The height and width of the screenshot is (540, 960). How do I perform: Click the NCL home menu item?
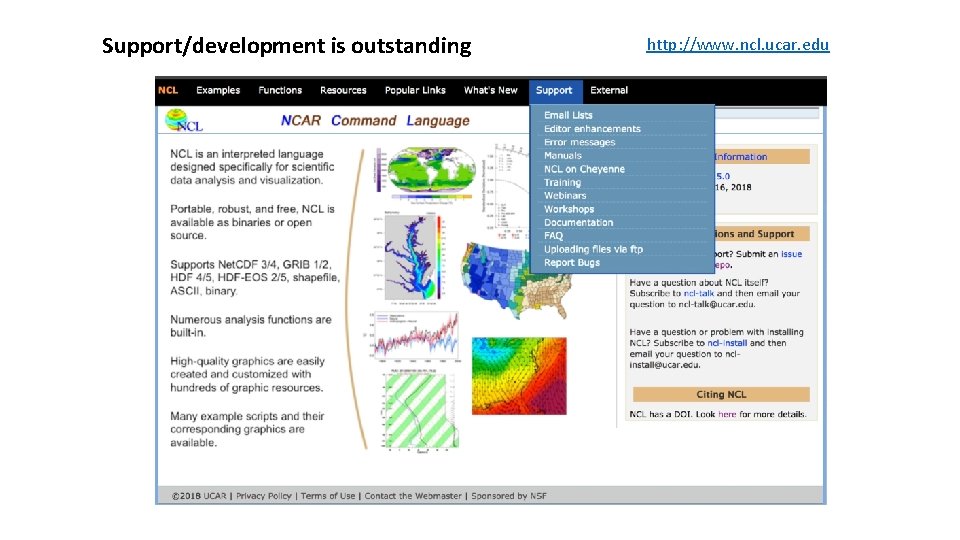click(168, 90)
